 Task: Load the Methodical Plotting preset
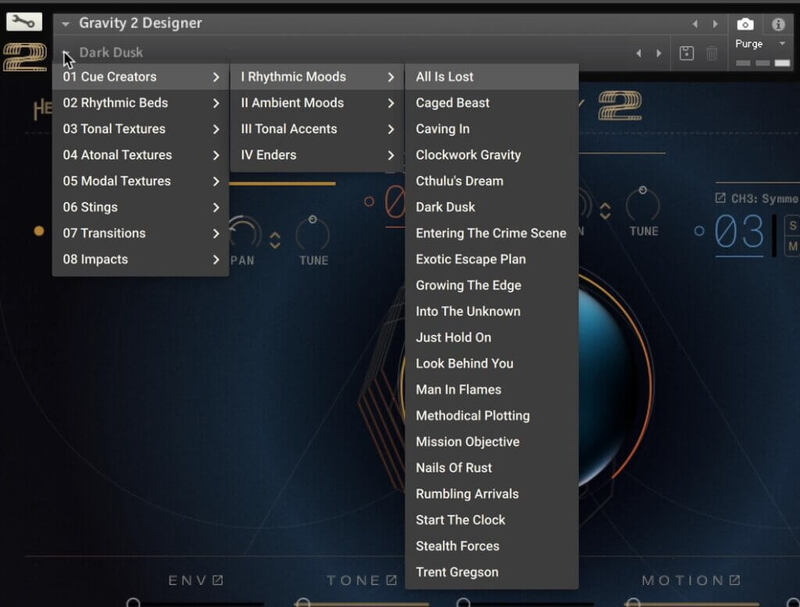click(x=492, y=415)
